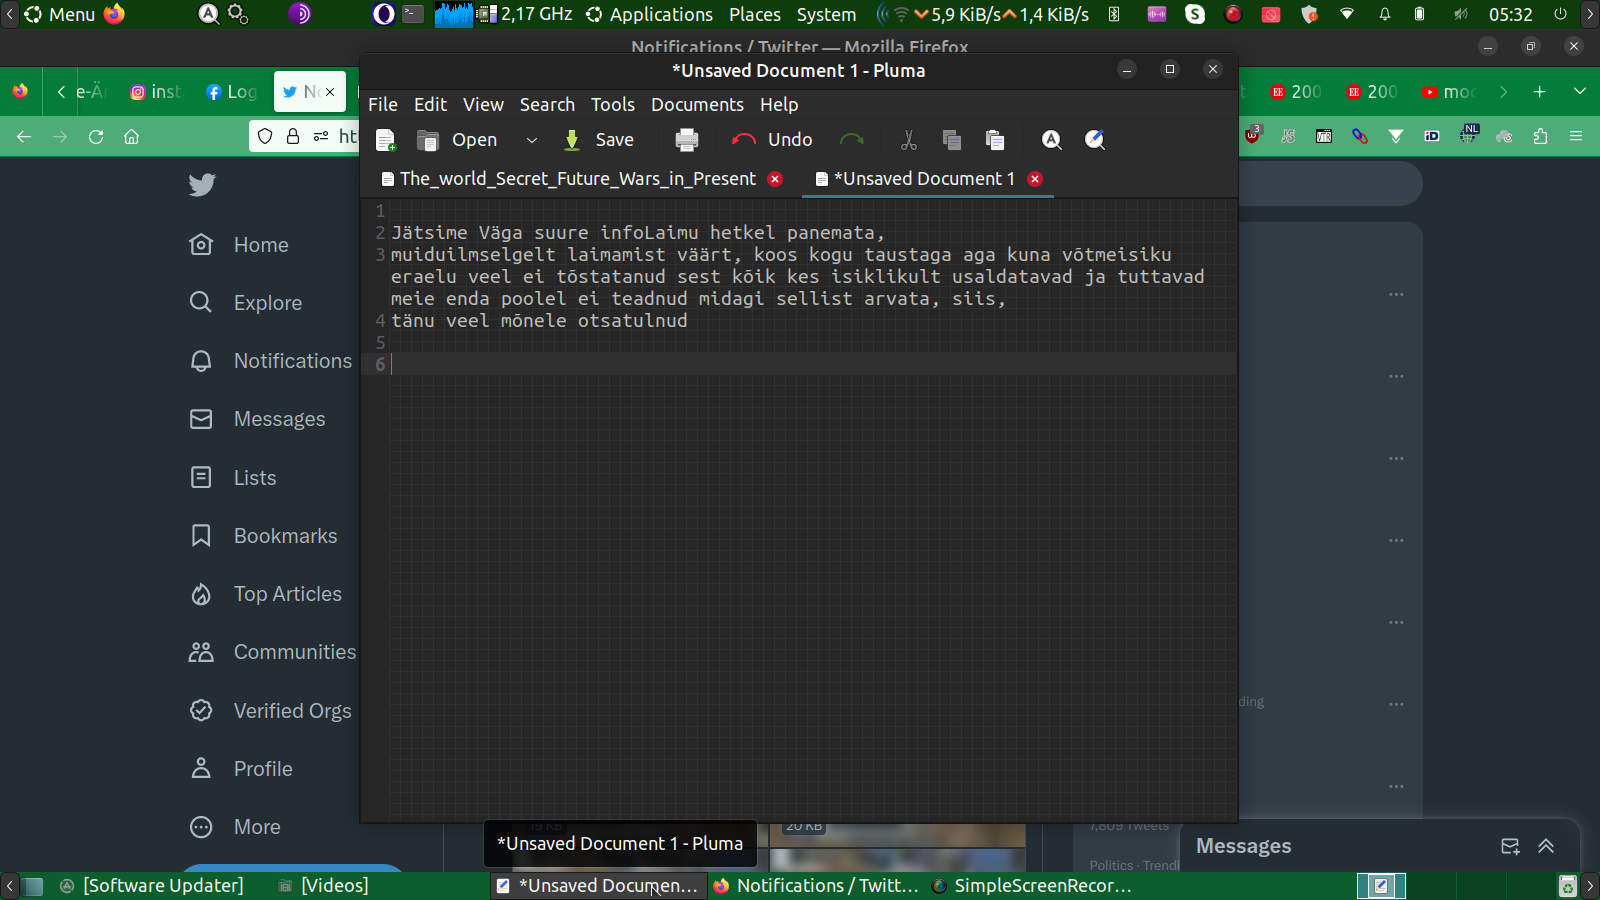Open Twitter Explore page
The width and height of the screenshot is (1600, 900).
[245, 303]
